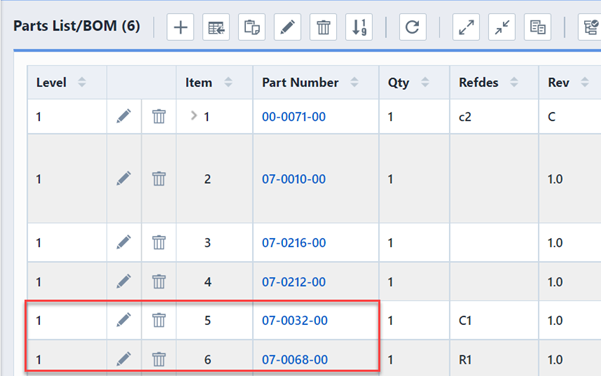Click the expand all arrows toolbar icon
Image resolution: width=601 pixels, height=376 pixels.
(x=466, y=27)
